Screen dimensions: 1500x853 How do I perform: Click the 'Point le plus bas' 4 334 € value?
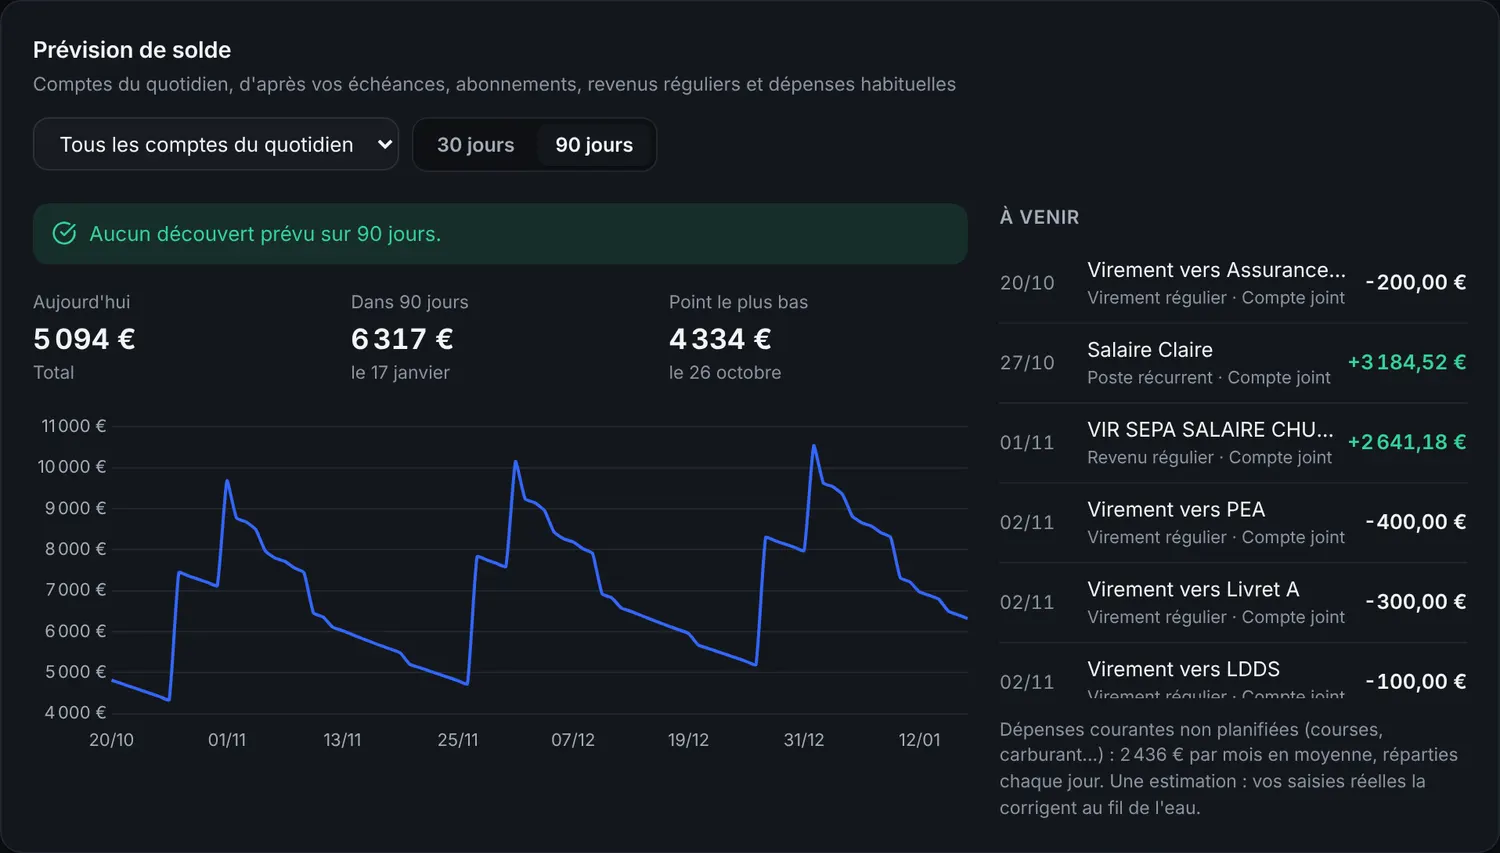pyautogui.click(x=720, y=339)
